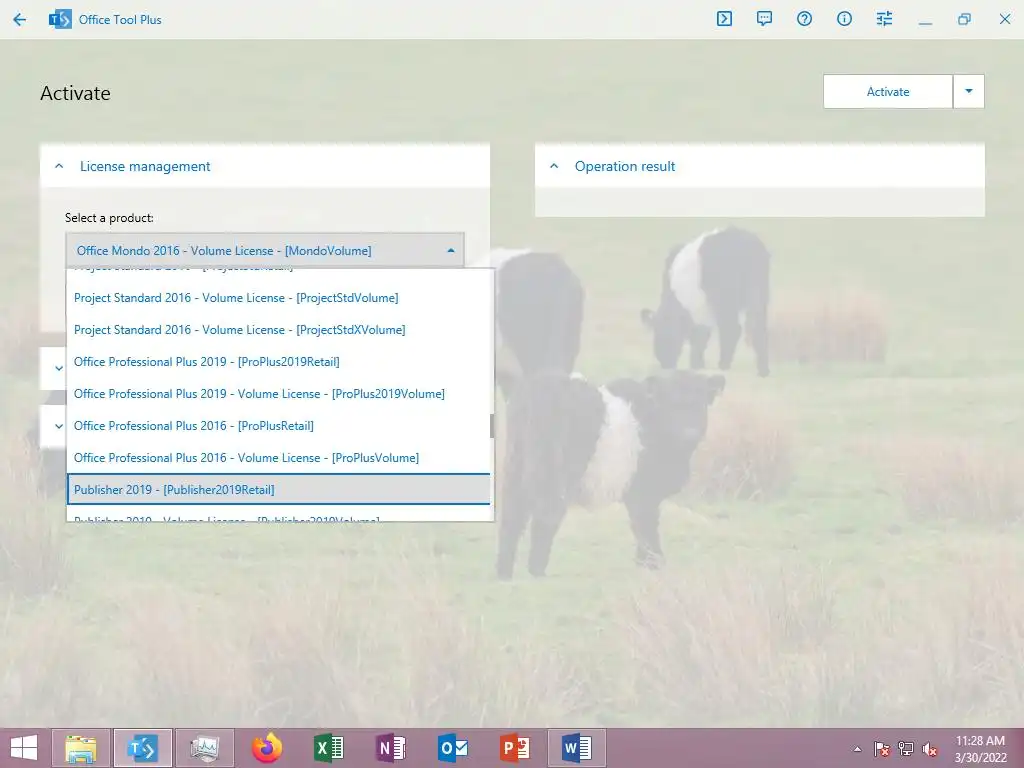This screenshot has width=1024, height=768.
Task: Open the about info icon
Action: click(844, 19)
